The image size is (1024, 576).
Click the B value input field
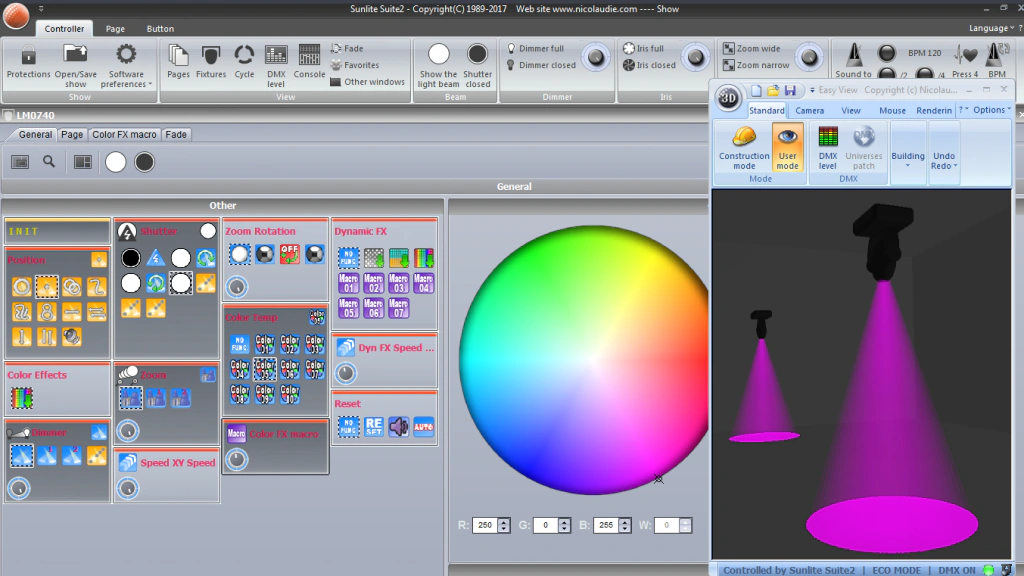[606, 525]
